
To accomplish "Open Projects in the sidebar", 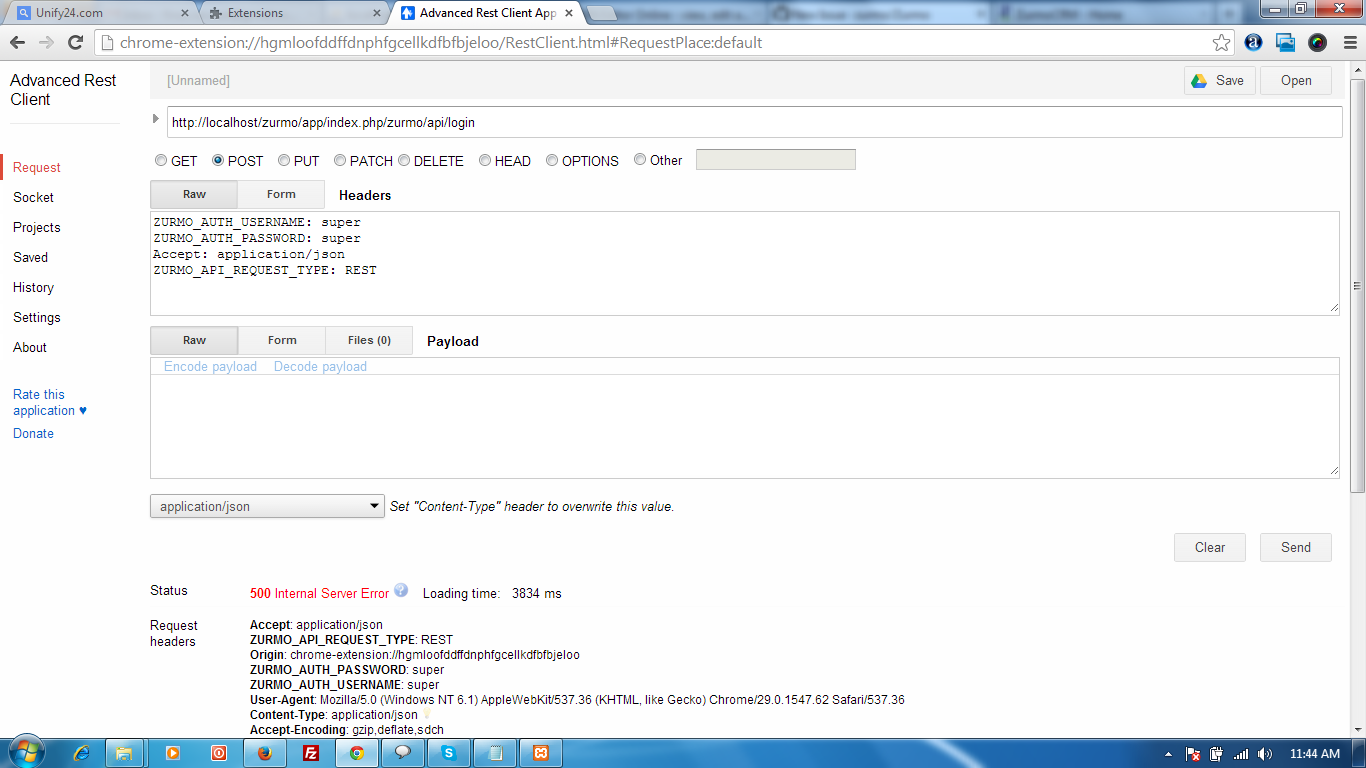I will pyautogui.click(x=37, y=227).
